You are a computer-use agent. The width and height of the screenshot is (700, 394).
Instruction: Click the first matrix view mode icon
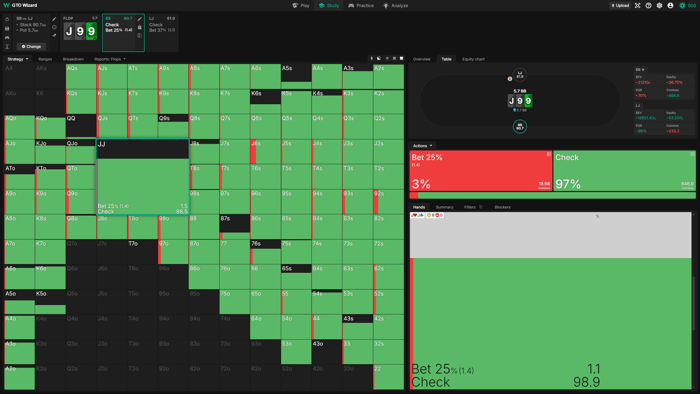click(371, 58)
